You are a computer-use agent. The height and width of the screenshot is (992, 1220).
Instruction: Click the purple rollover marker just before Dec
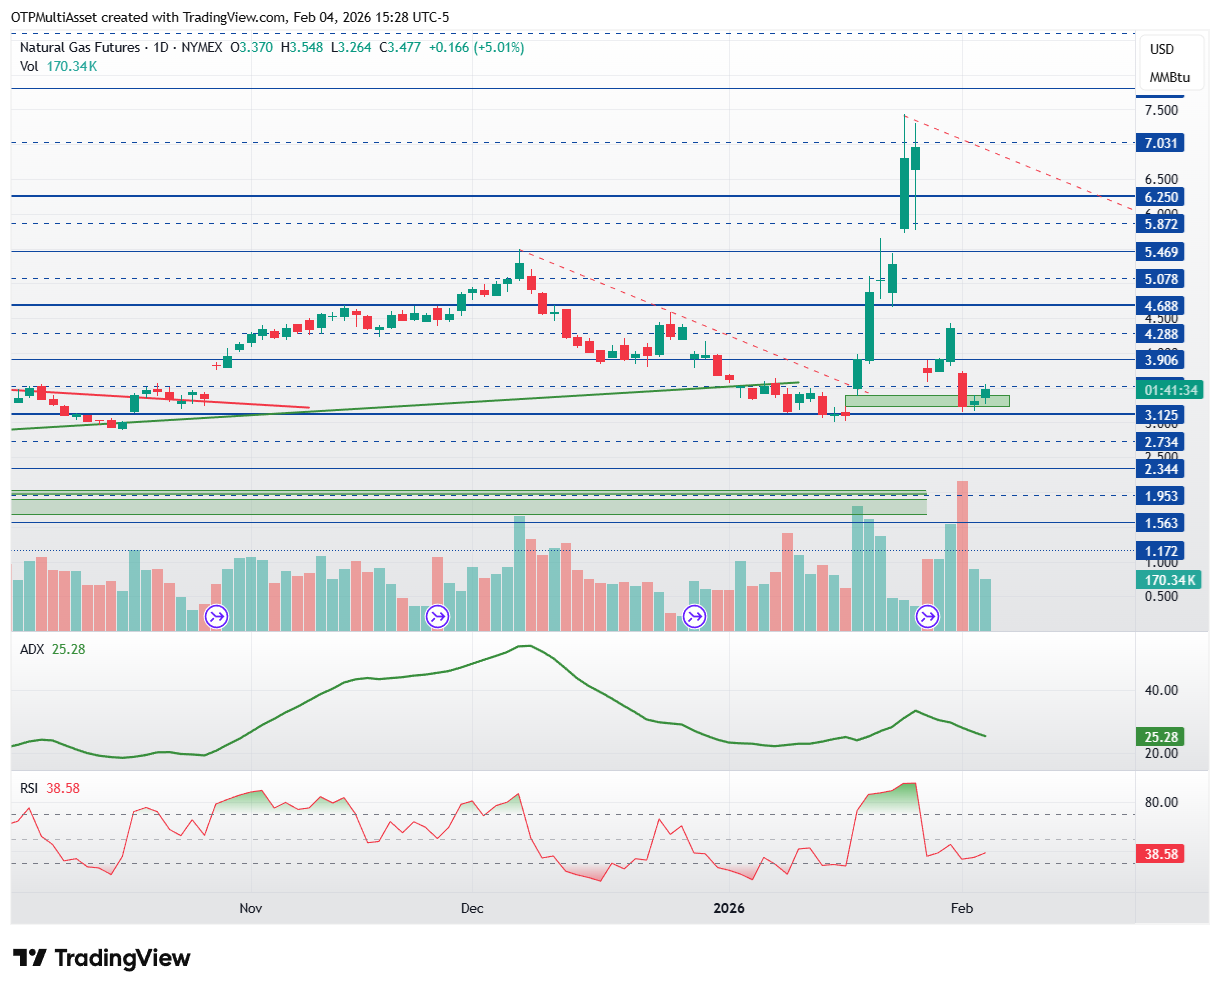[438, 616]
